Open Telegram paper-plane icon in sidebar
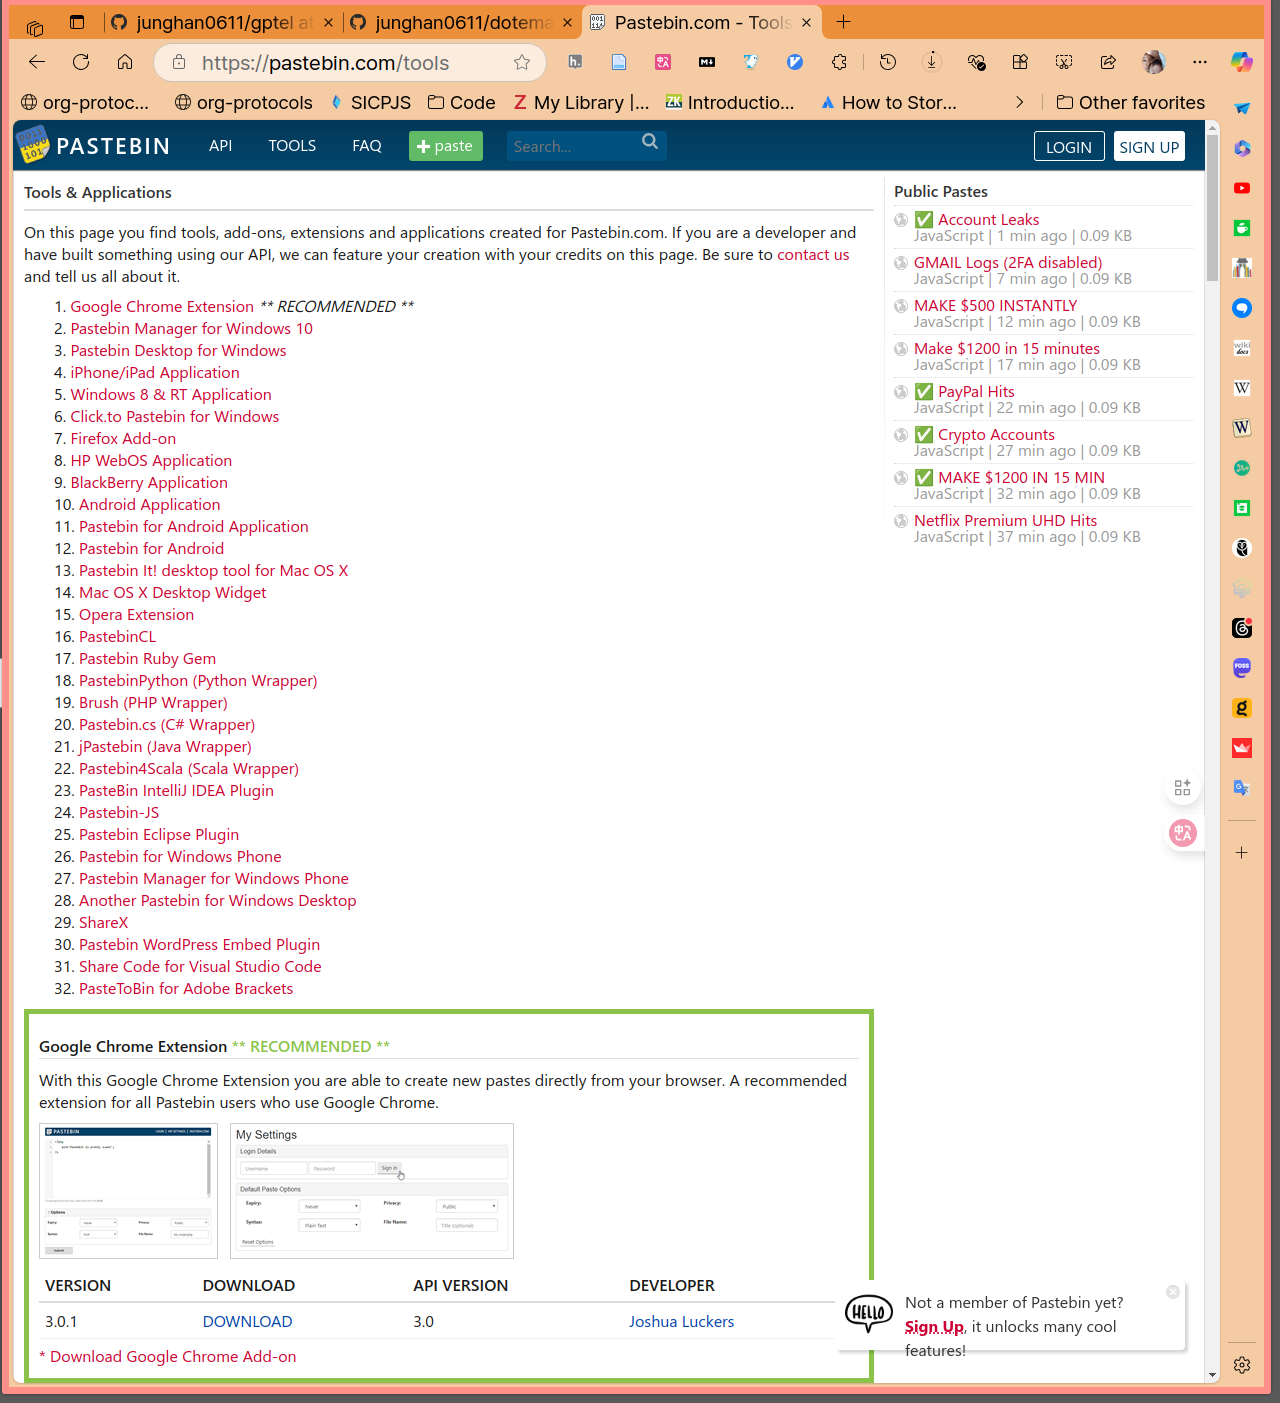 1242,108
